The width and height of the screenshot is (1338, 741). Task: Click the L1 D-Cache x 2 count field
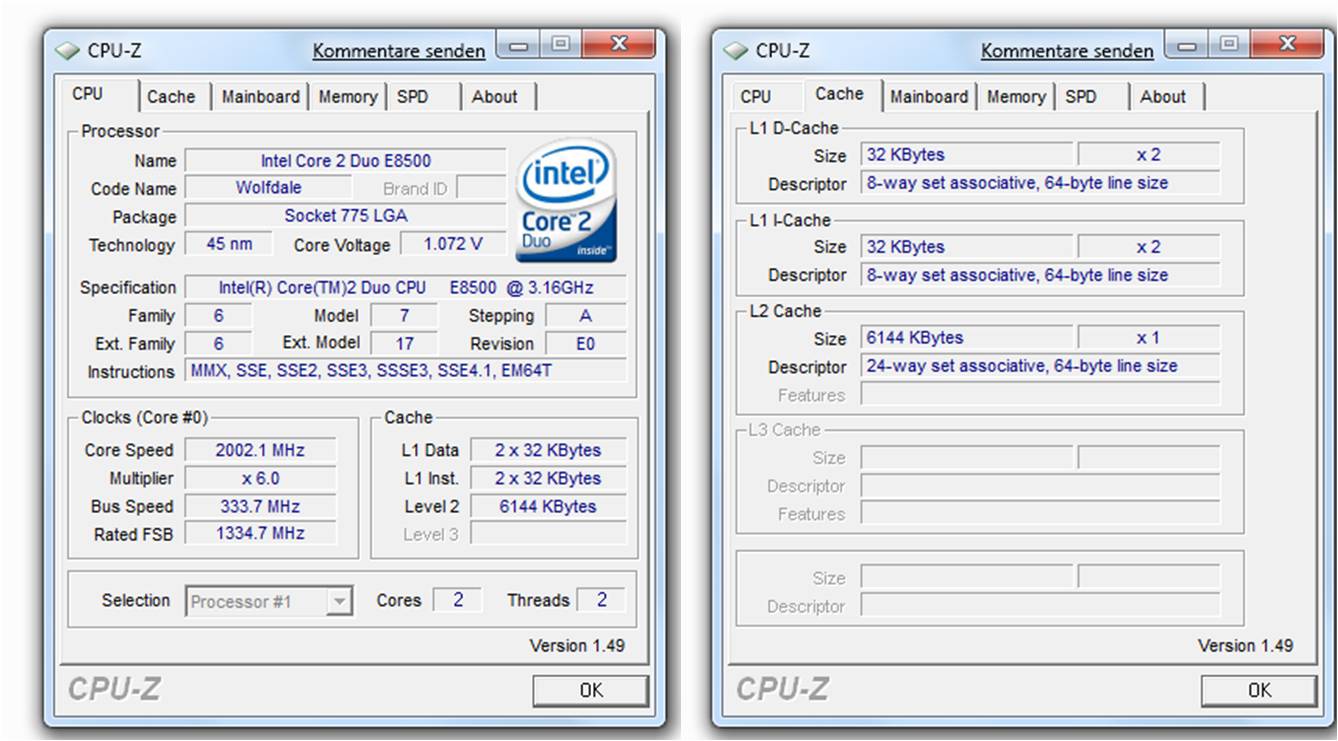[1149, 155]
